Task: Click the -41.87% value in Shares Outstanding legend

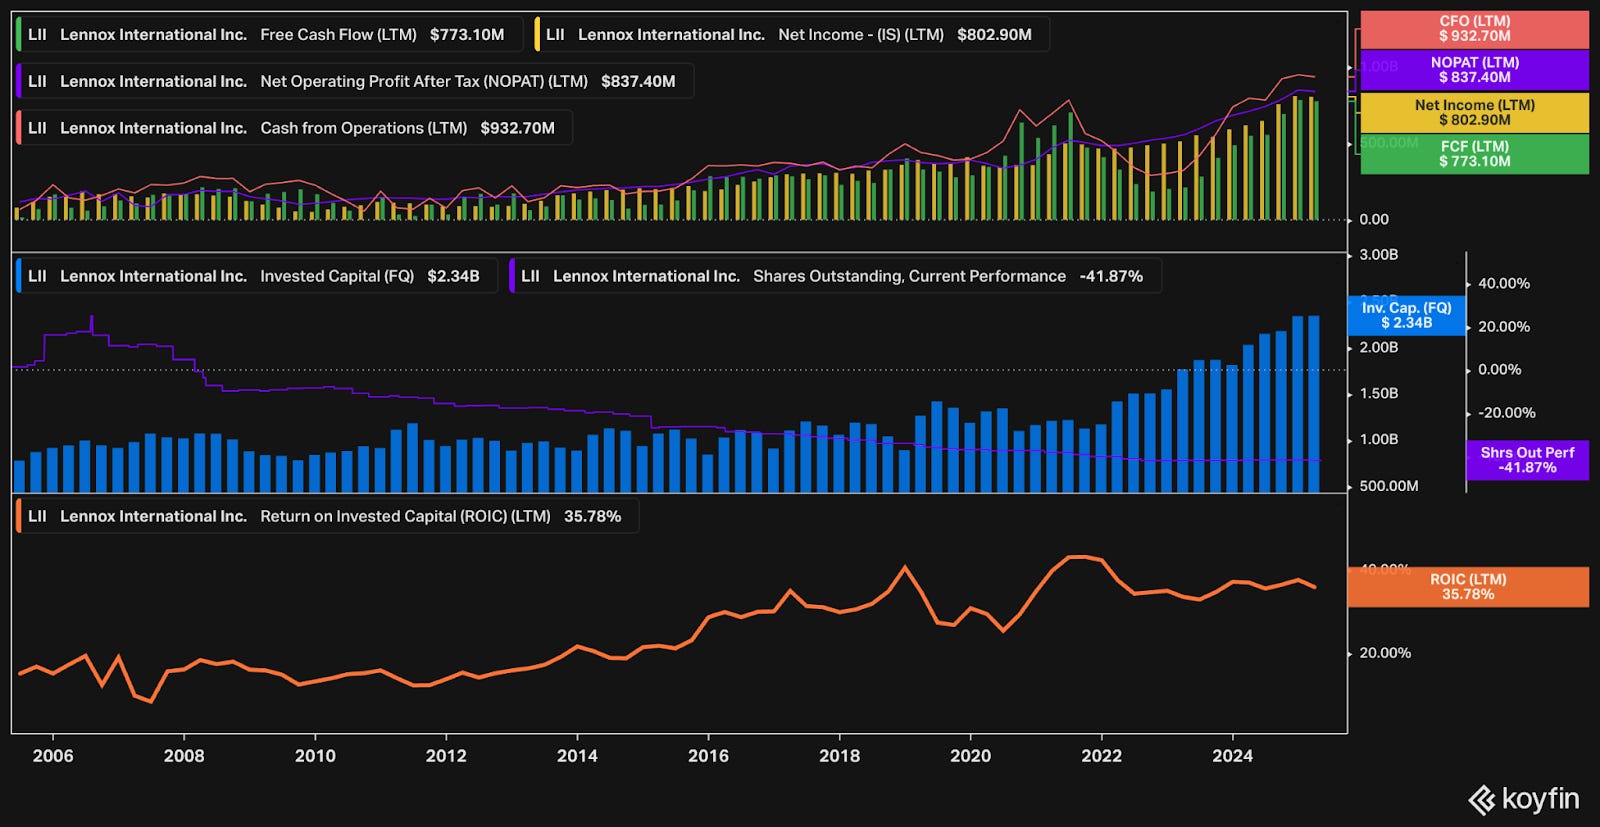Action: click(1111, 276)
